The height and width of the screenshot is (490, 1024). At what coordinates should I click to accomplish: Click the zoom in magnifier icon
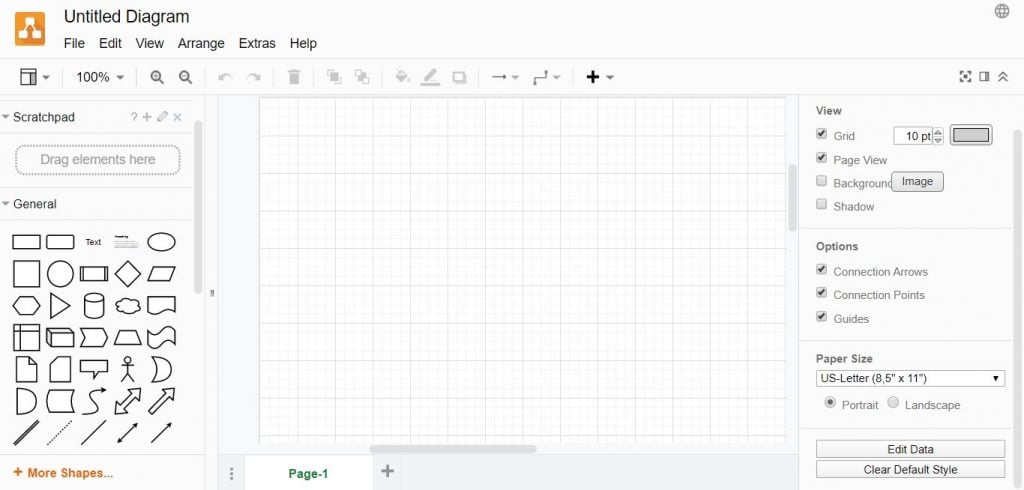click(157, 77)
